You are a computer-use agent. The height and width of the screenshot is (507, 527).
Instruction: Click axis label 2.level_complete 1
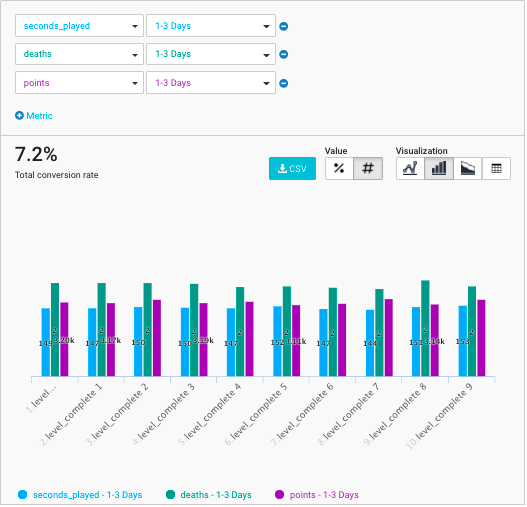pos(72,416)
